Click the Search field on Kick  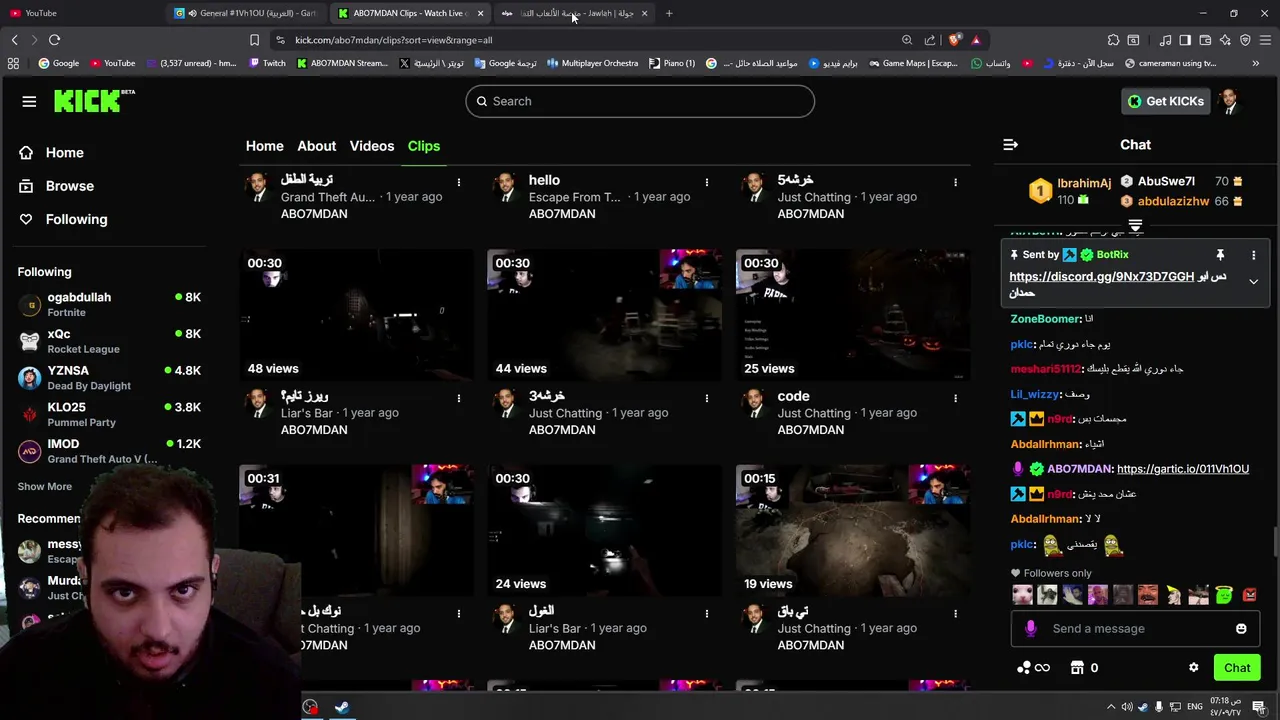click(640, 101)
